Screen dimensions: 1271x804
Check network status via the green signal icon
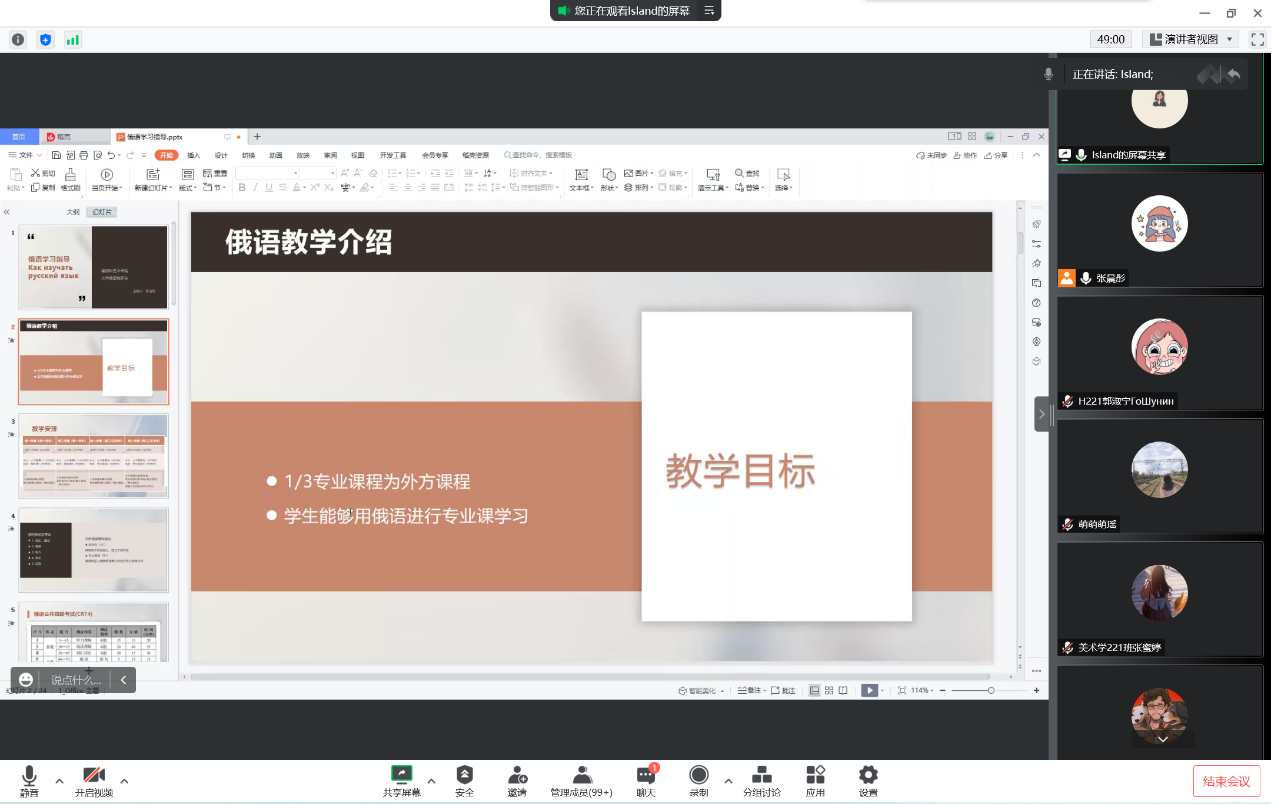coord(73,40)
